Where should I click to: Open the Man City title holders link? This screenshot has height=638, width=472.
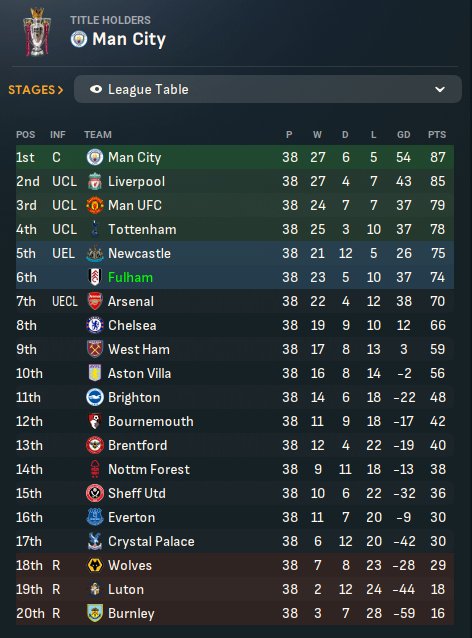[129, 39]
